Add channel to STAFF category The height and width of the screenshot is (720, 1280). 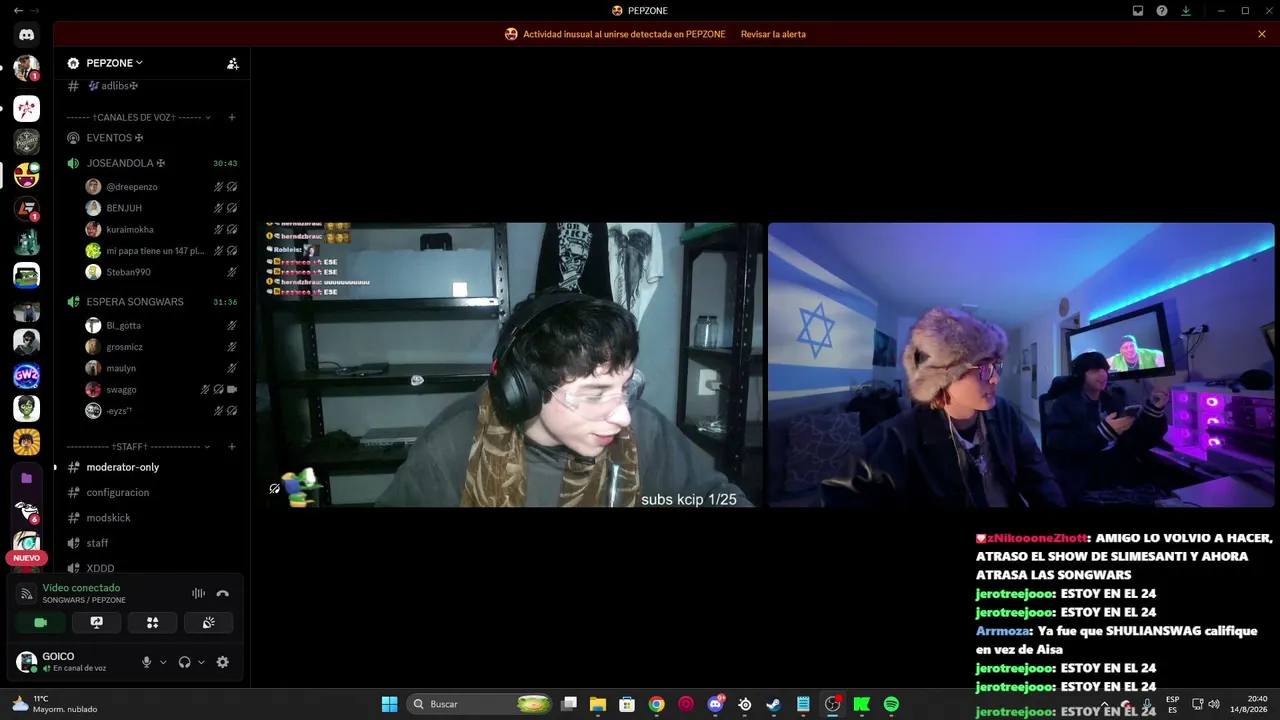232,446
